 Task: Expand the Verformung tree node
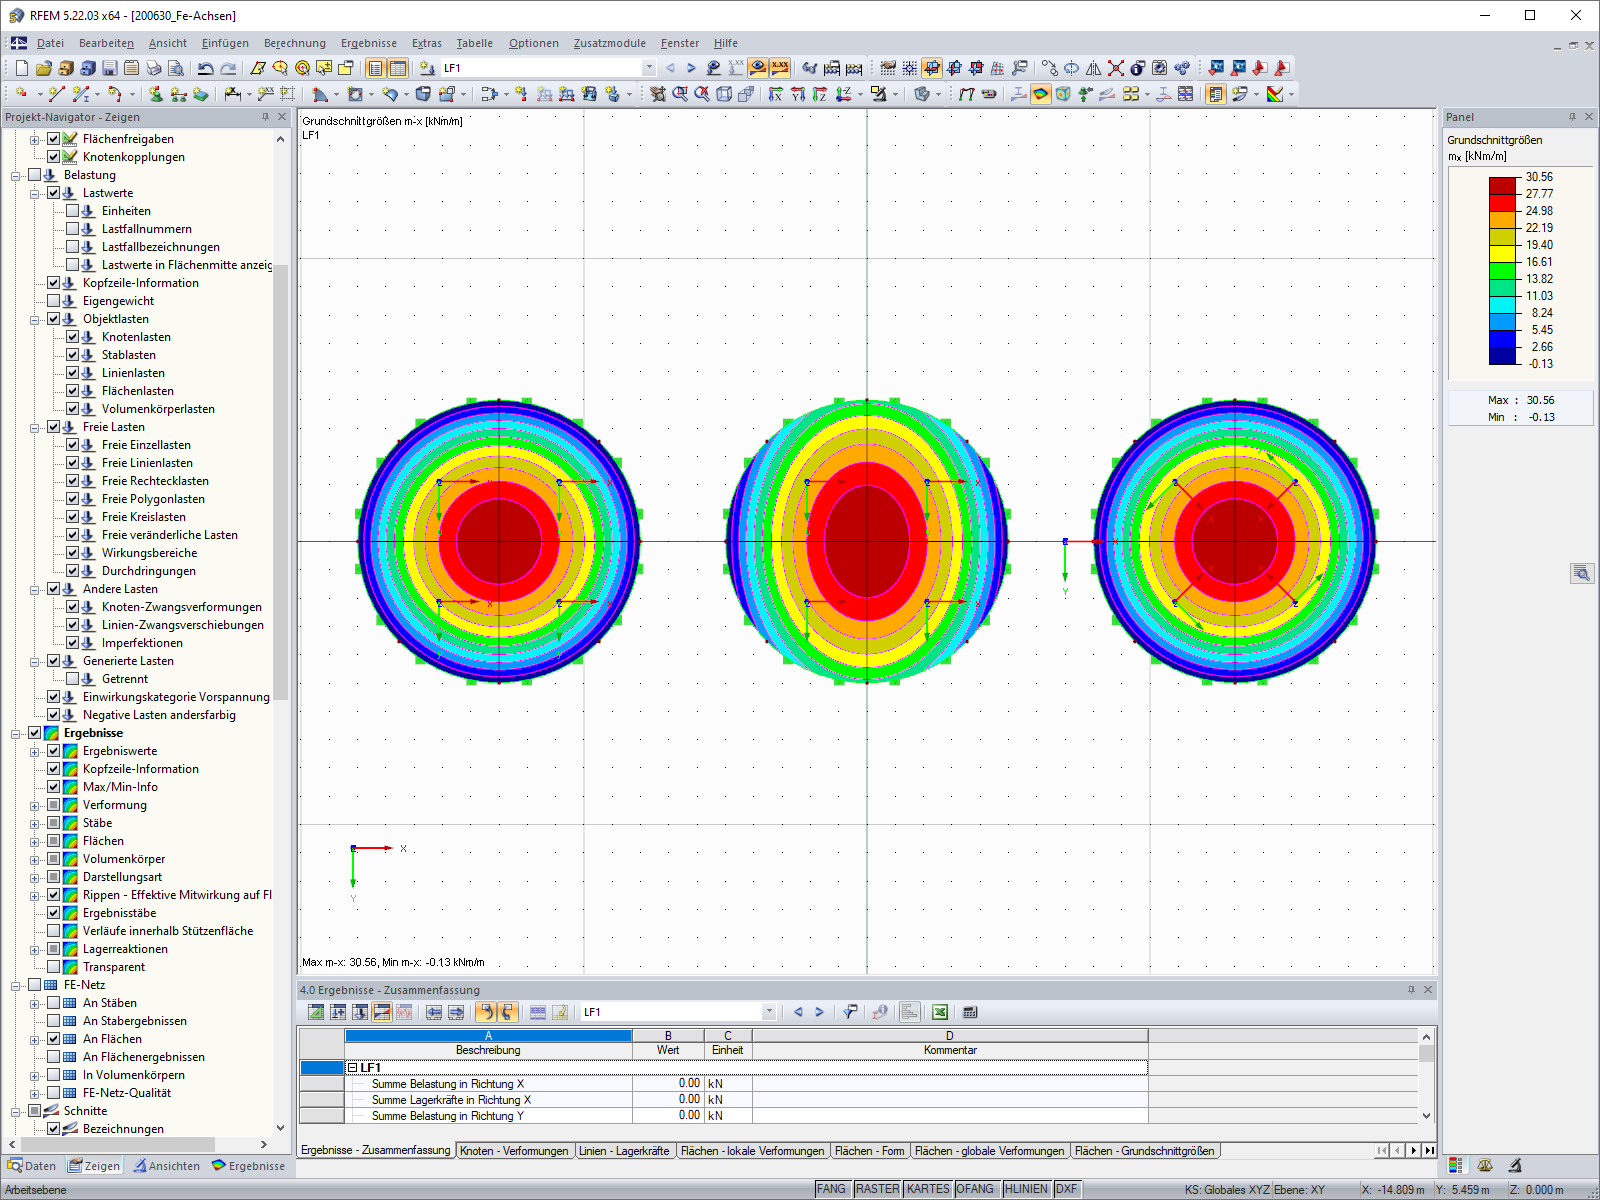click(35, 805)
